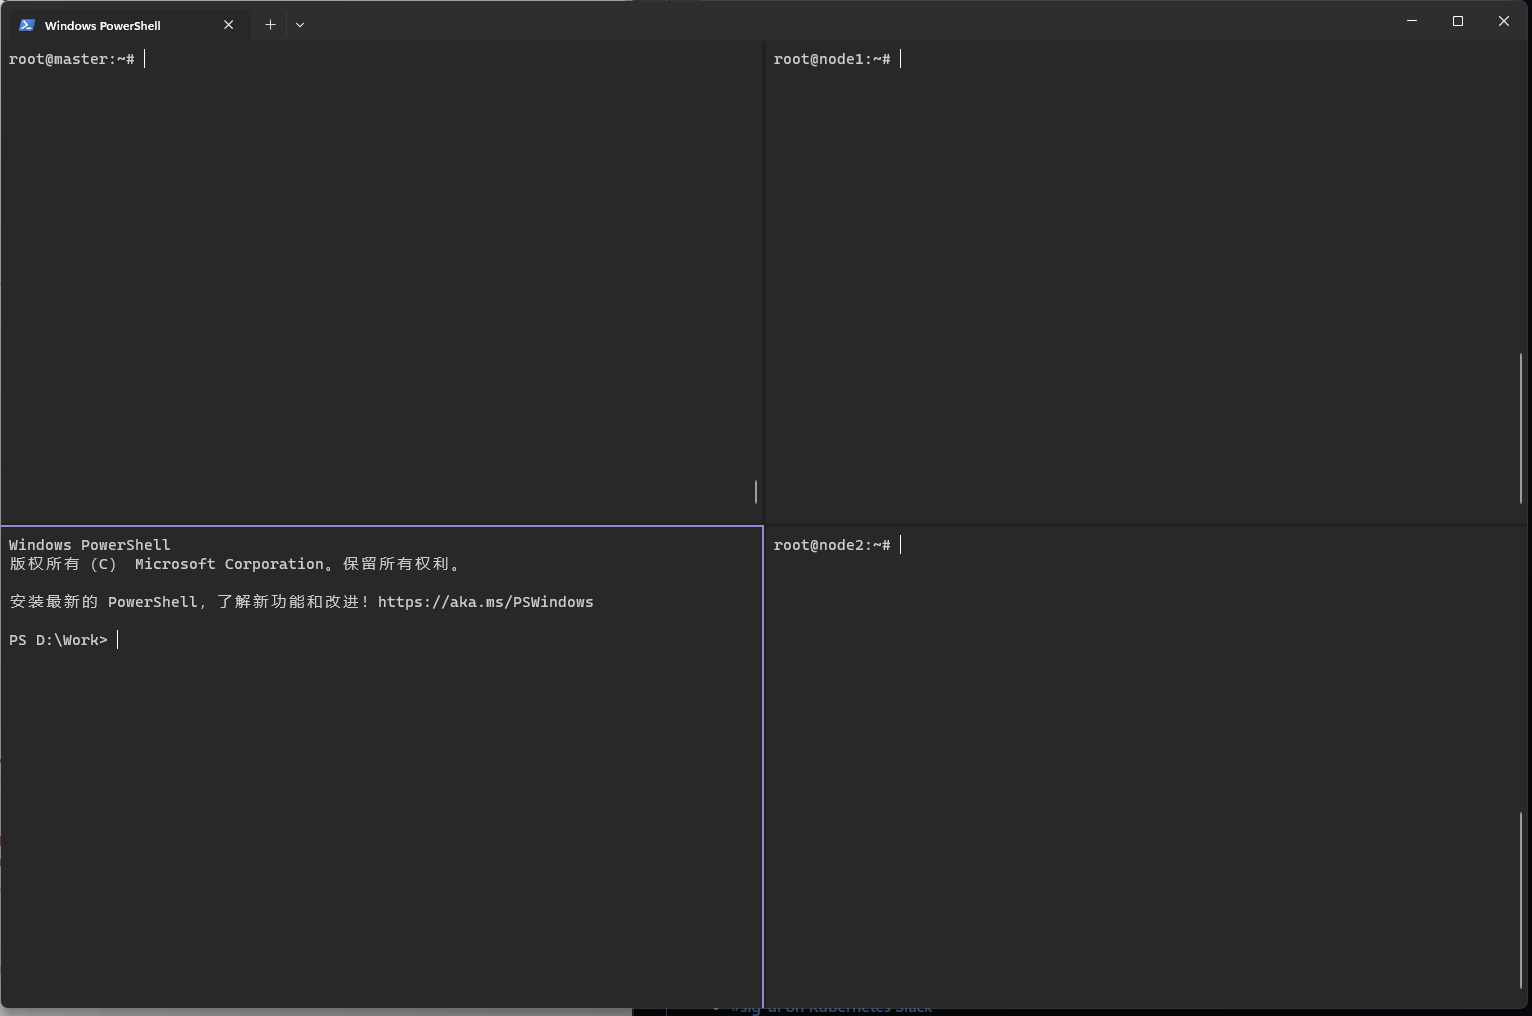Click the scrollbar thumb in the node2 pane
The height and width of the screenshot is (1016, 1532).
point(1521,900)
